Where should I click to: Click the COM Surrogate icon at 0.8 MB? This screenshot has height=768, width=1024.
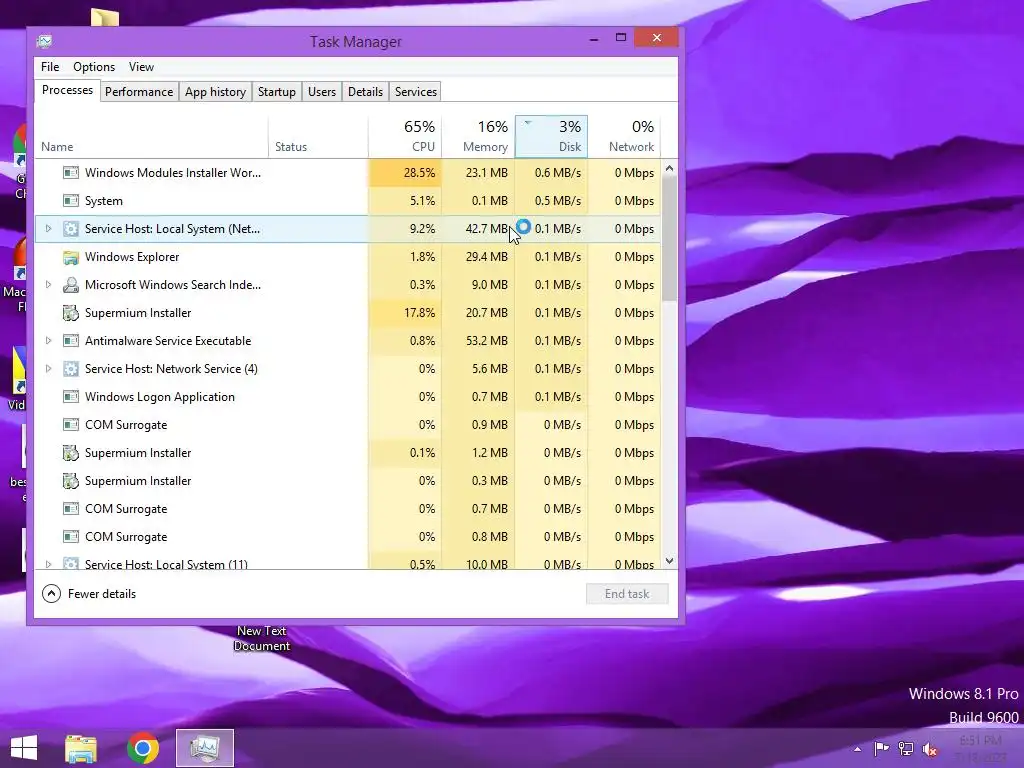pyautogui.click(x=71, y=537)
